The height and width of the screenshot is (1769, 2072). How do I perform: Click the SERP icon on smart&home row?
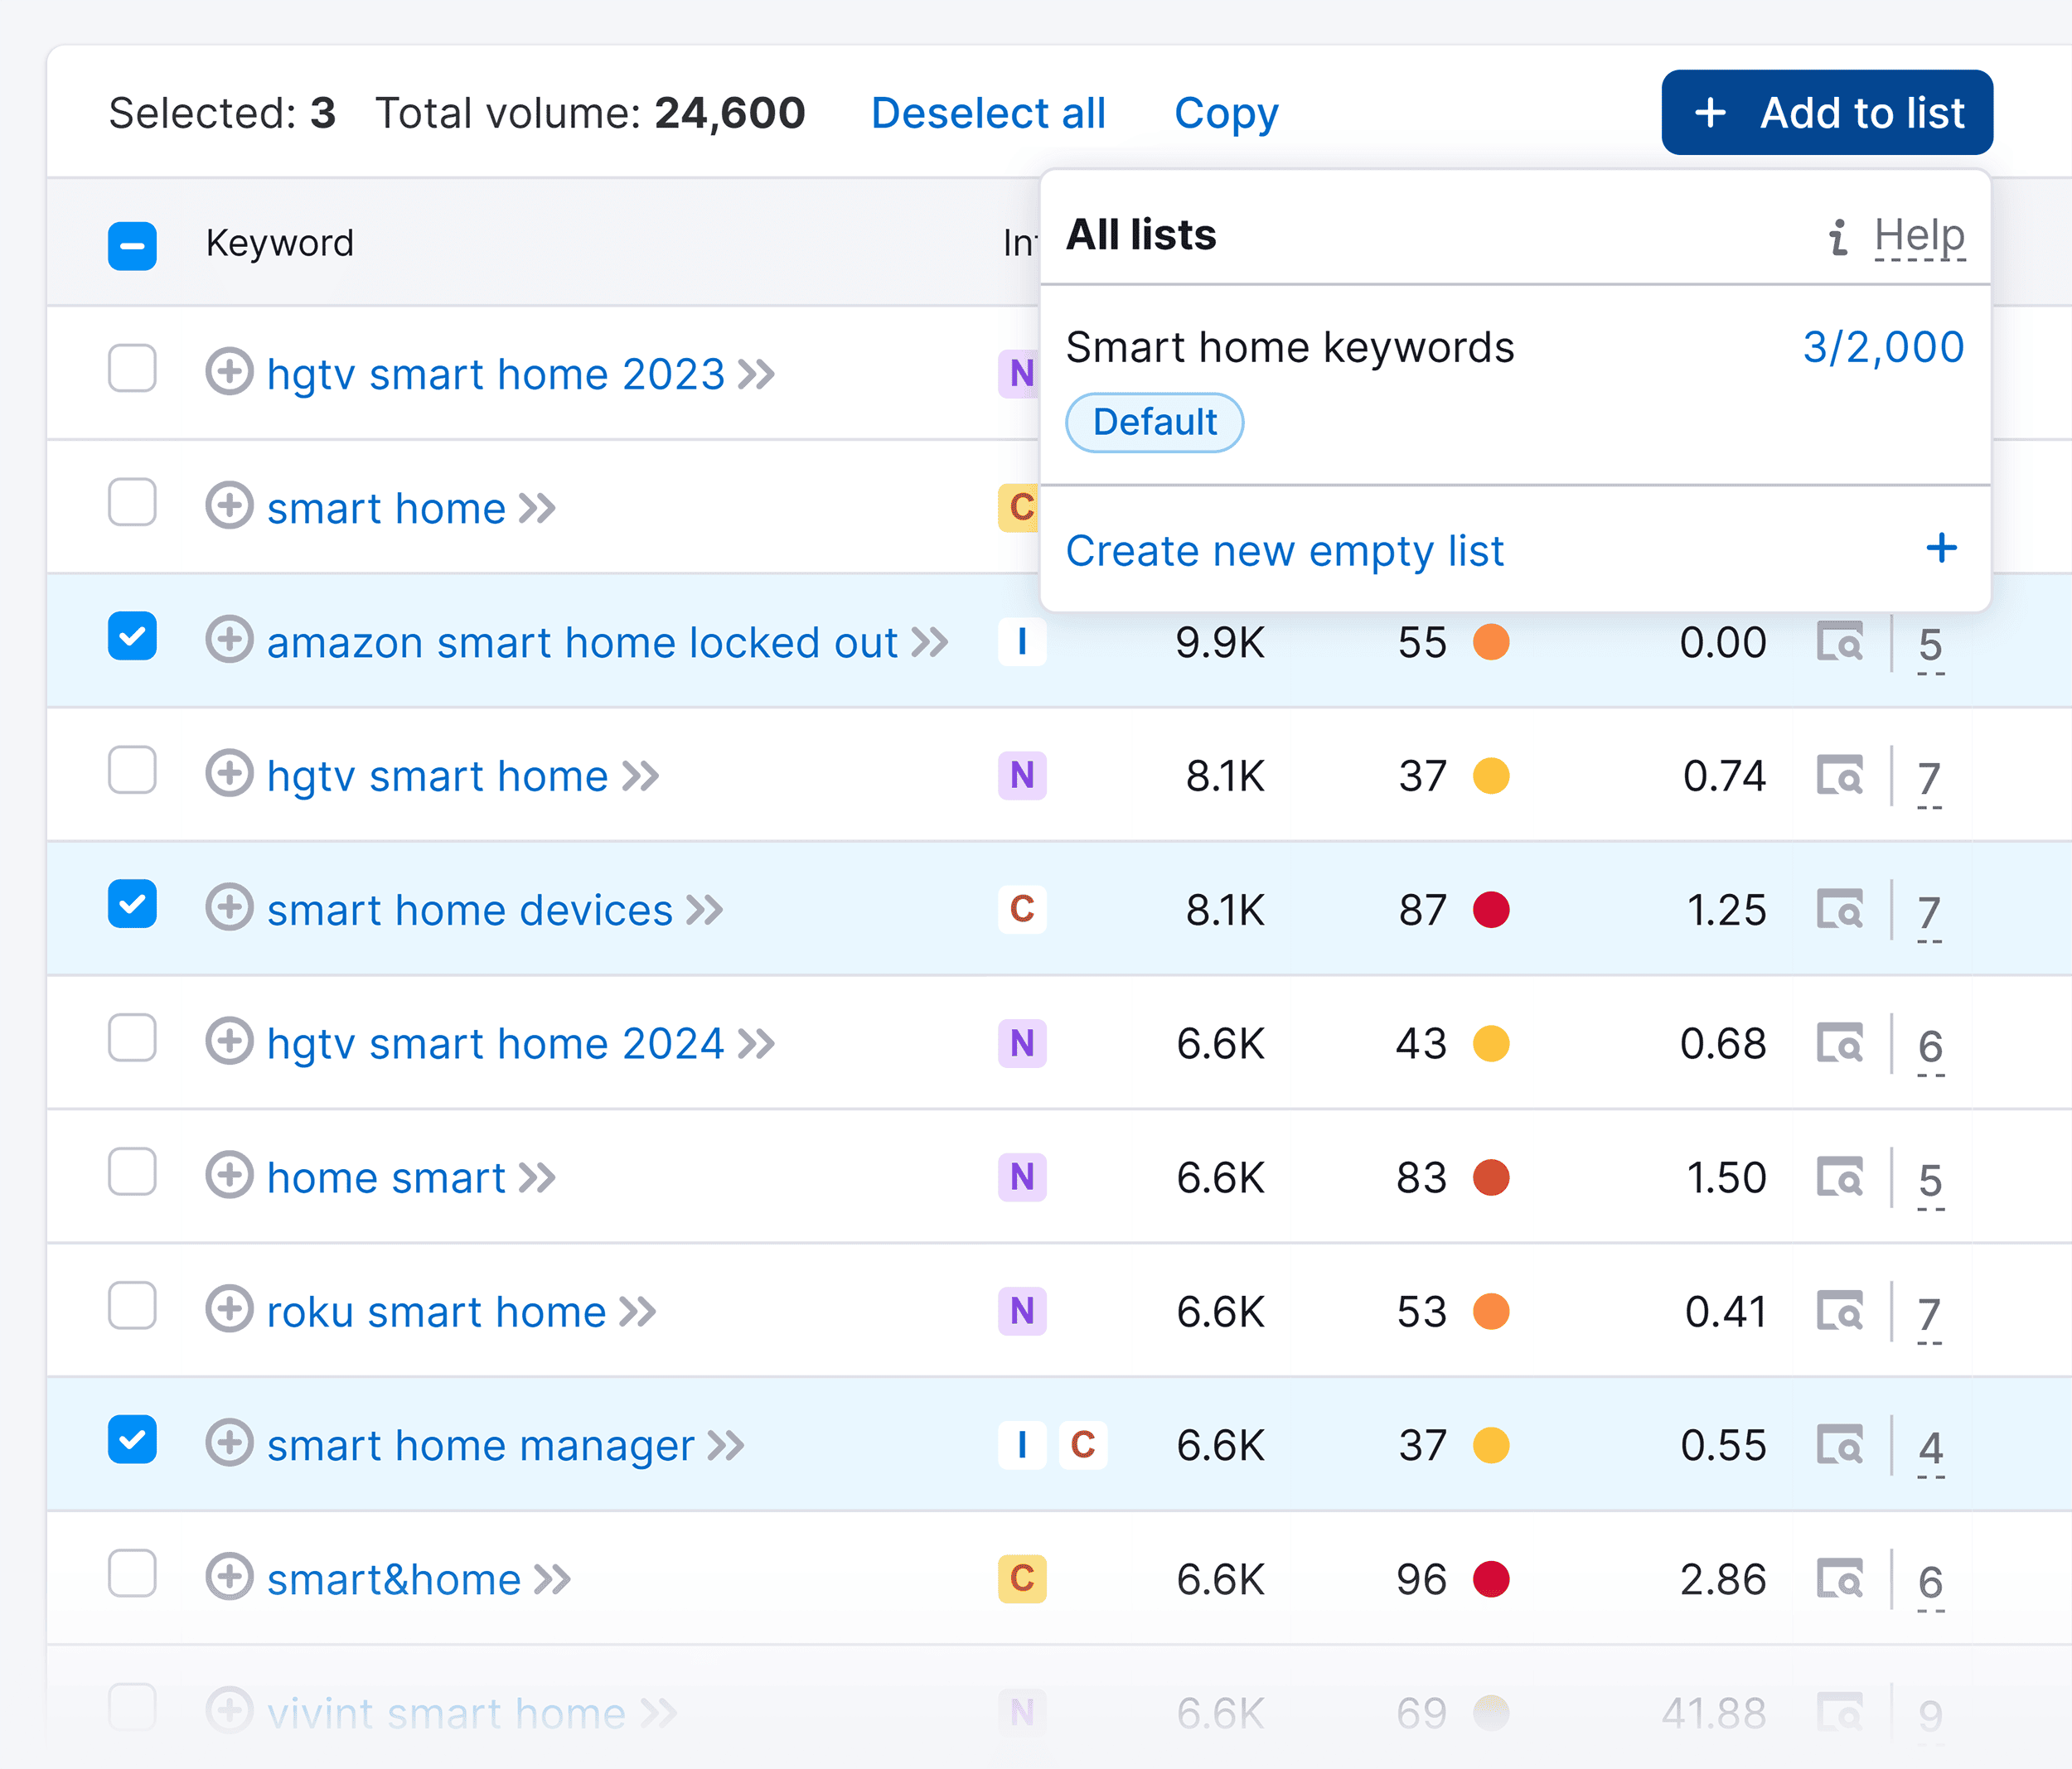(1842, 1579)
